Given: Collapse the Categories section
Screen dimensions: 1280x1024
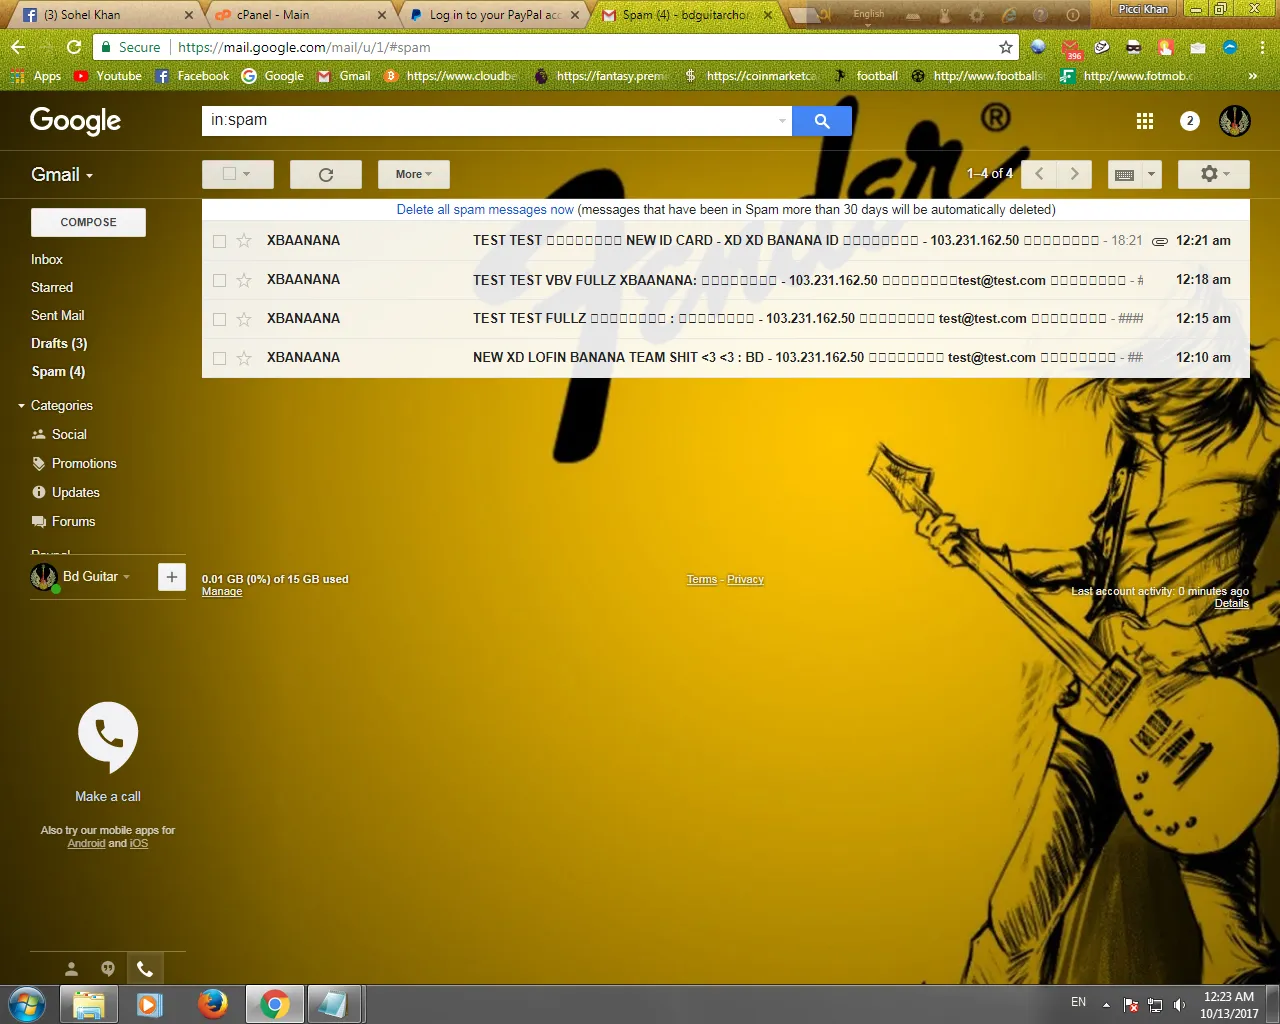Looking at the screenshot, I should tap(22, 406).
